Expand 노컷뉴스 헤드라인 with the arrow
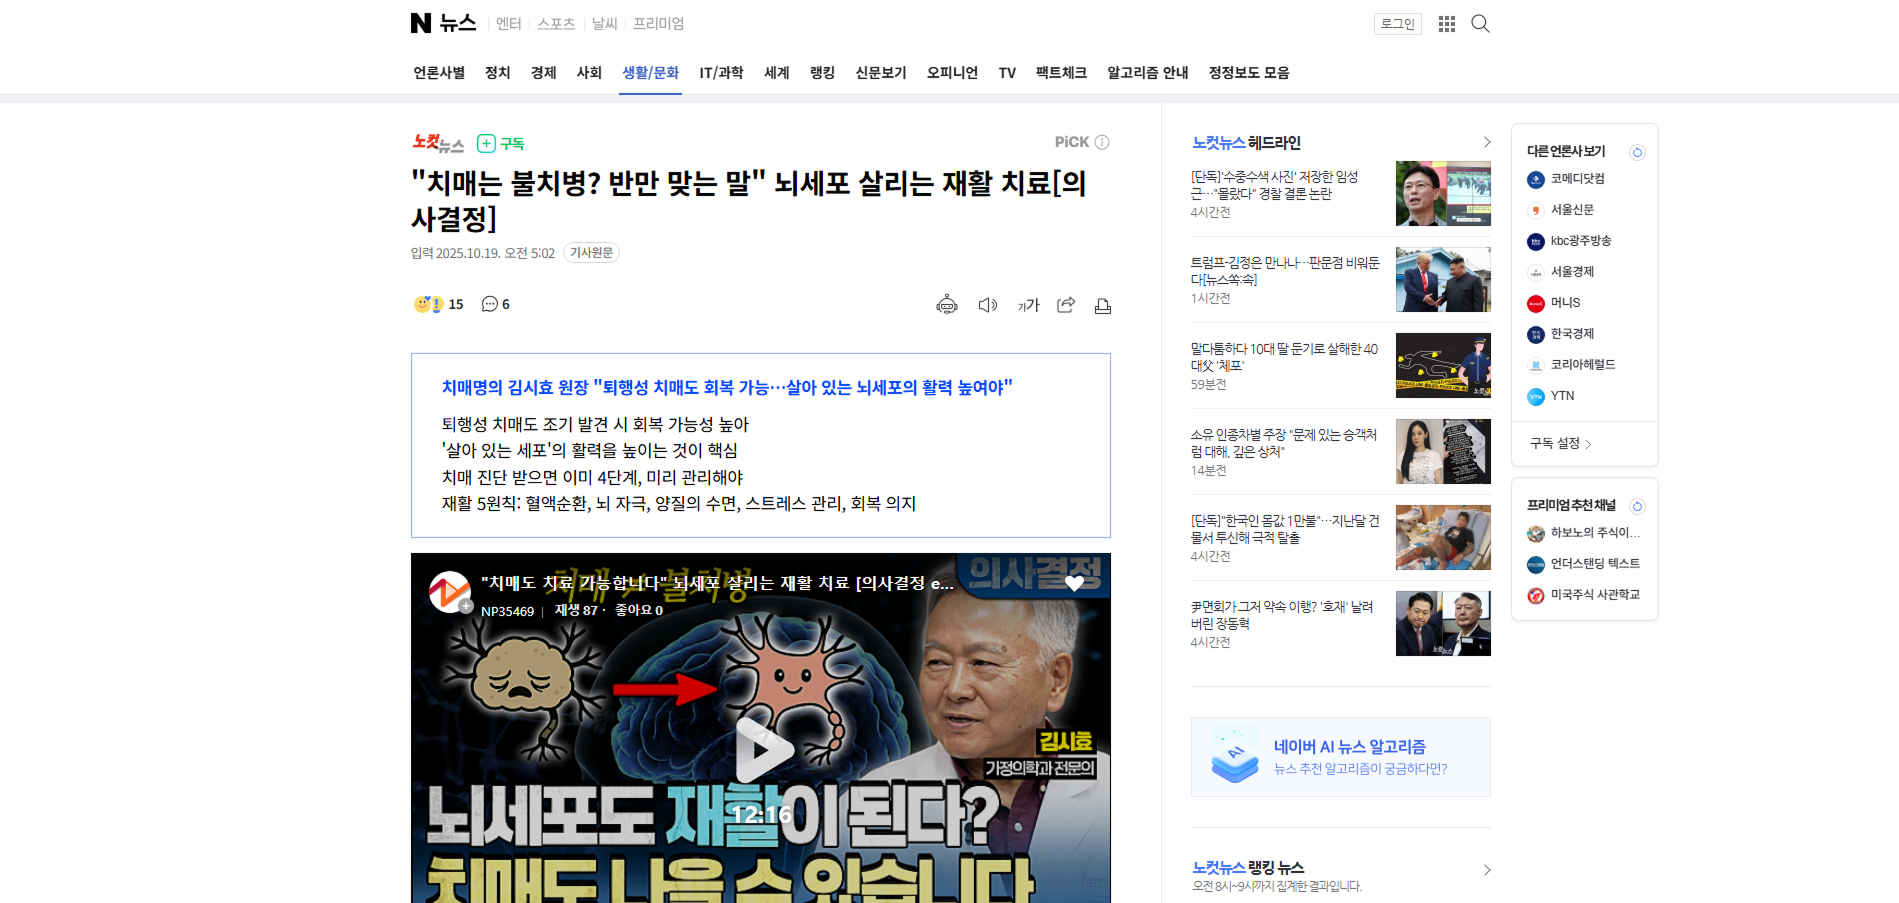1899x903 pixels. click(x=1486, y=143)
